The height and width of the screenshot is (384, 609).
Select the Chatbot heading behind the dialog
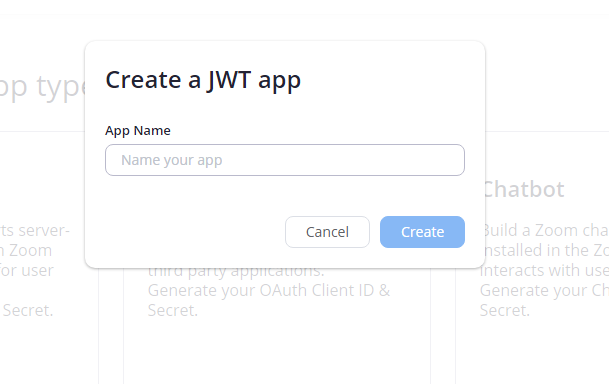coord(523,189)
